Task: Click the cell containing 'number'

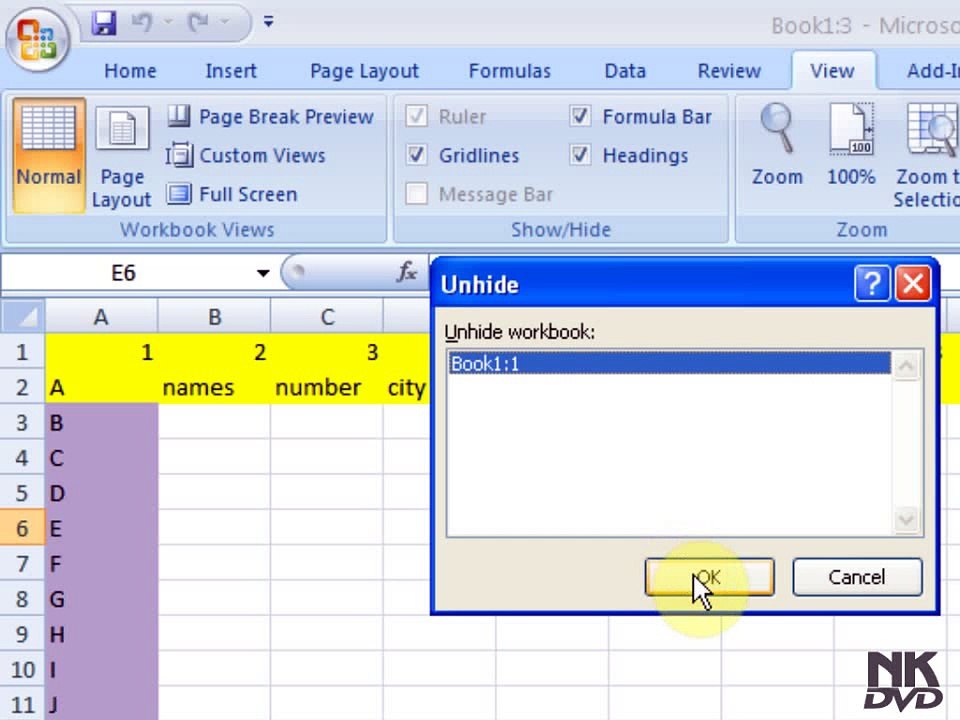Action: click(327, 387)
